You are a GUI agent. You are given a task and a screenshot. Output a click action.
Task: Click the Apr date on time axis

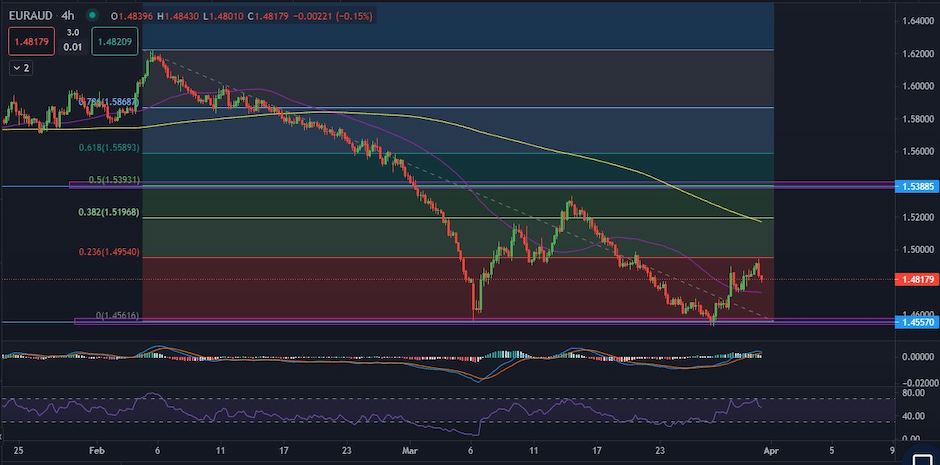(x=773, y=450)
